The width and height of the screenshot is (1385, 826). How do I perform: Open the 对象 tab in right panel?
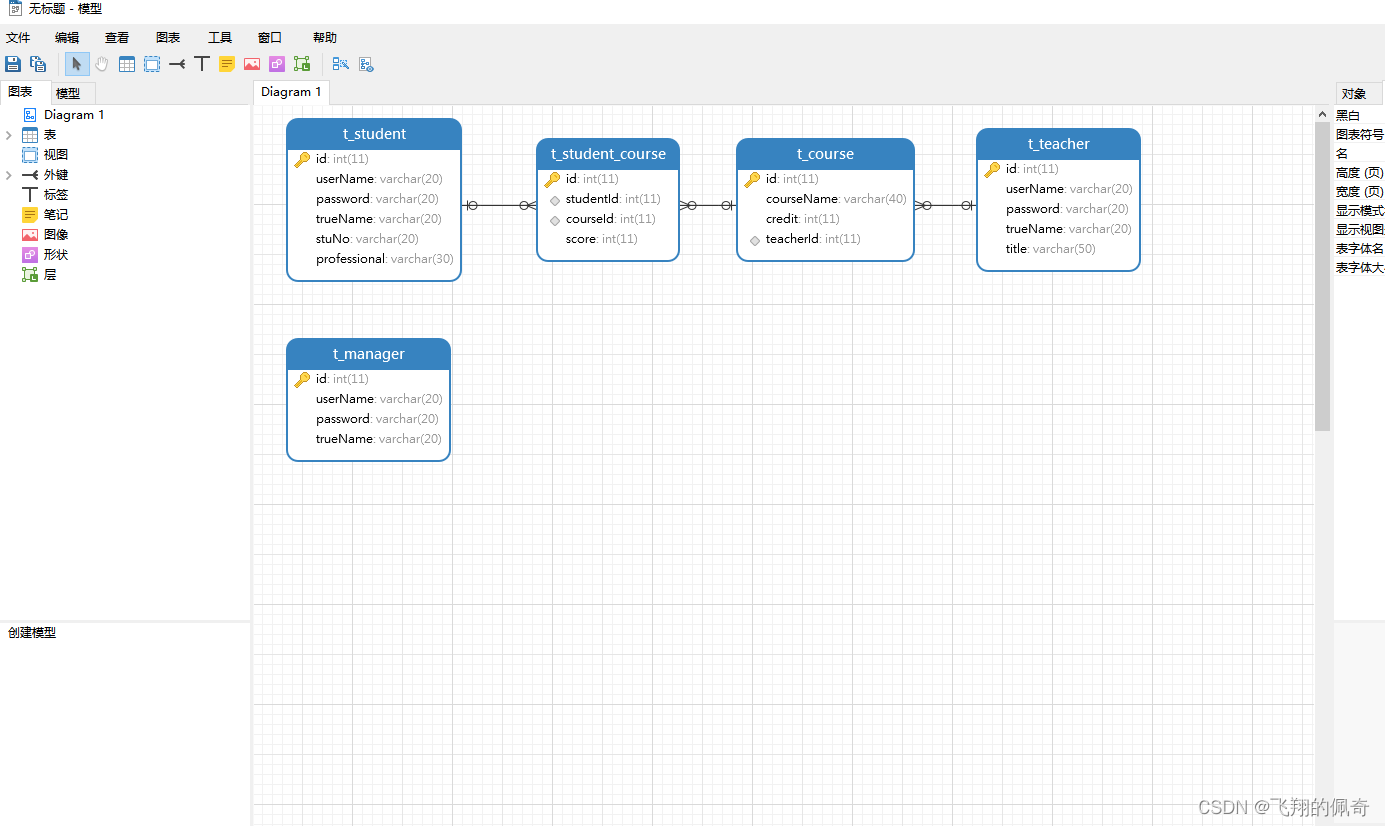pos(1358,94)
